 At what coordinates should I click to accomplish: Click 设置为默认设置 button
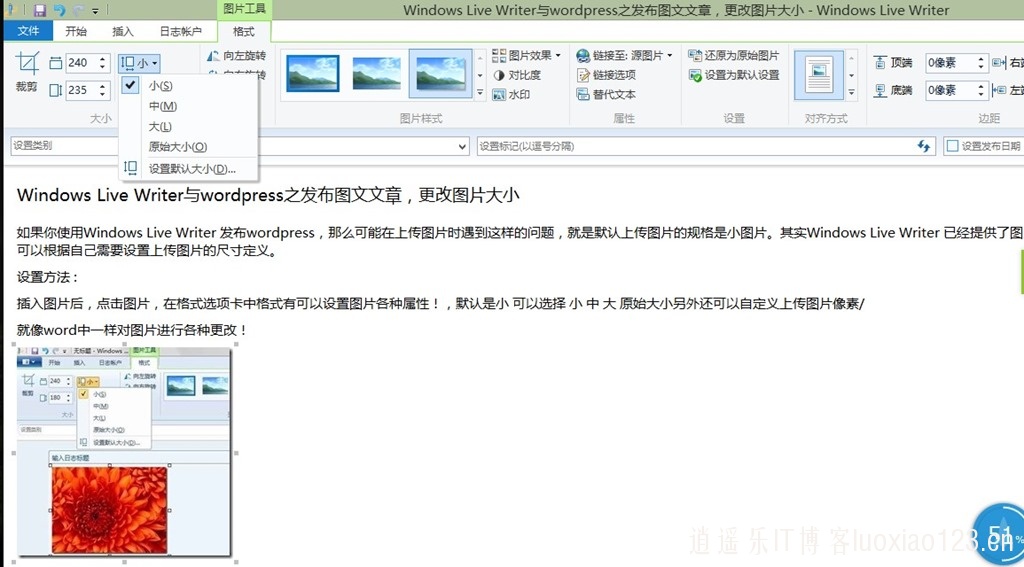coord(733,75)
